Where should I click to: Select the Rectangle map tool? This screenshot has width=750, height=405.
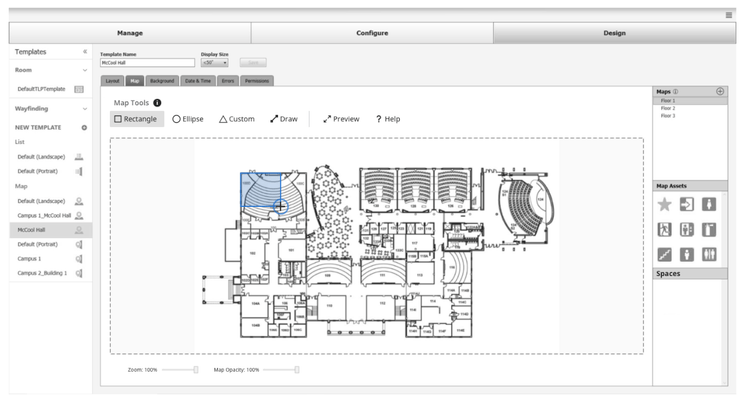(136, 119)
